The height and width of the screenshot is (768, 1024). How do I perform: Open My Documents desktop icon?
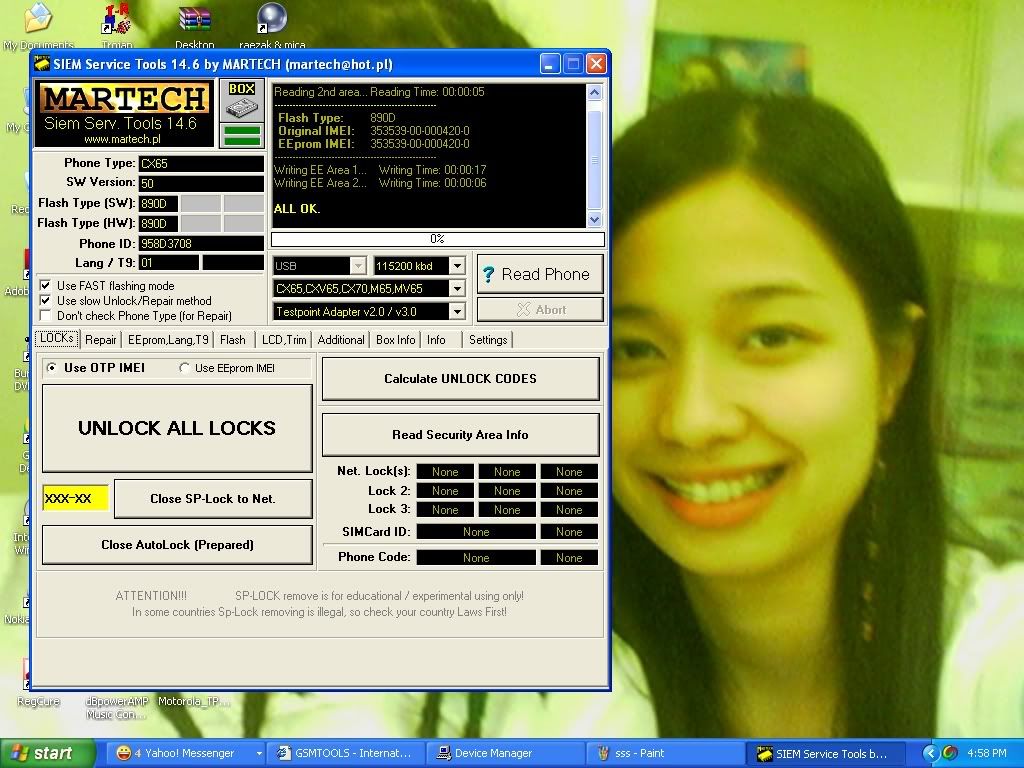[x=38, y=19]
